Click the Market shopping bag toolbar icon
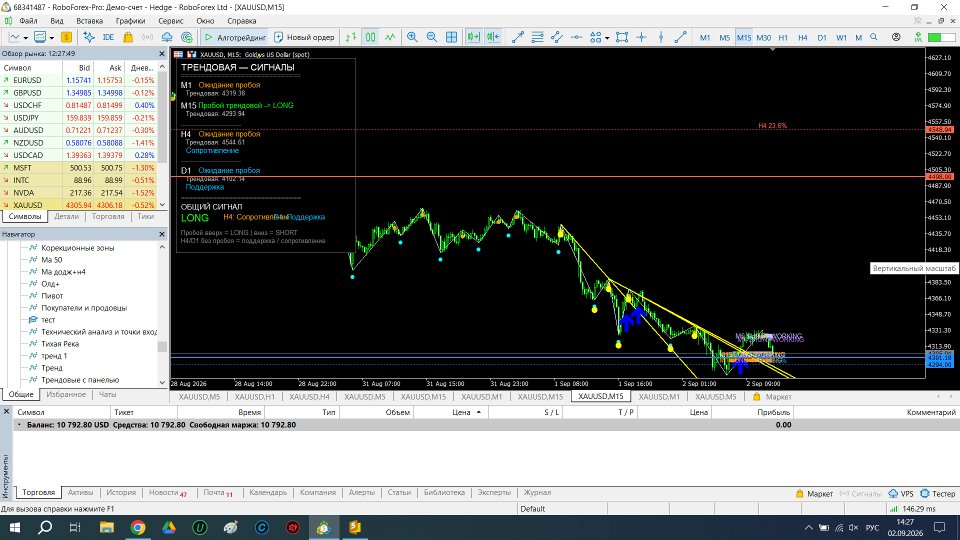The image size is (960, 540). (x=128, y=37)
